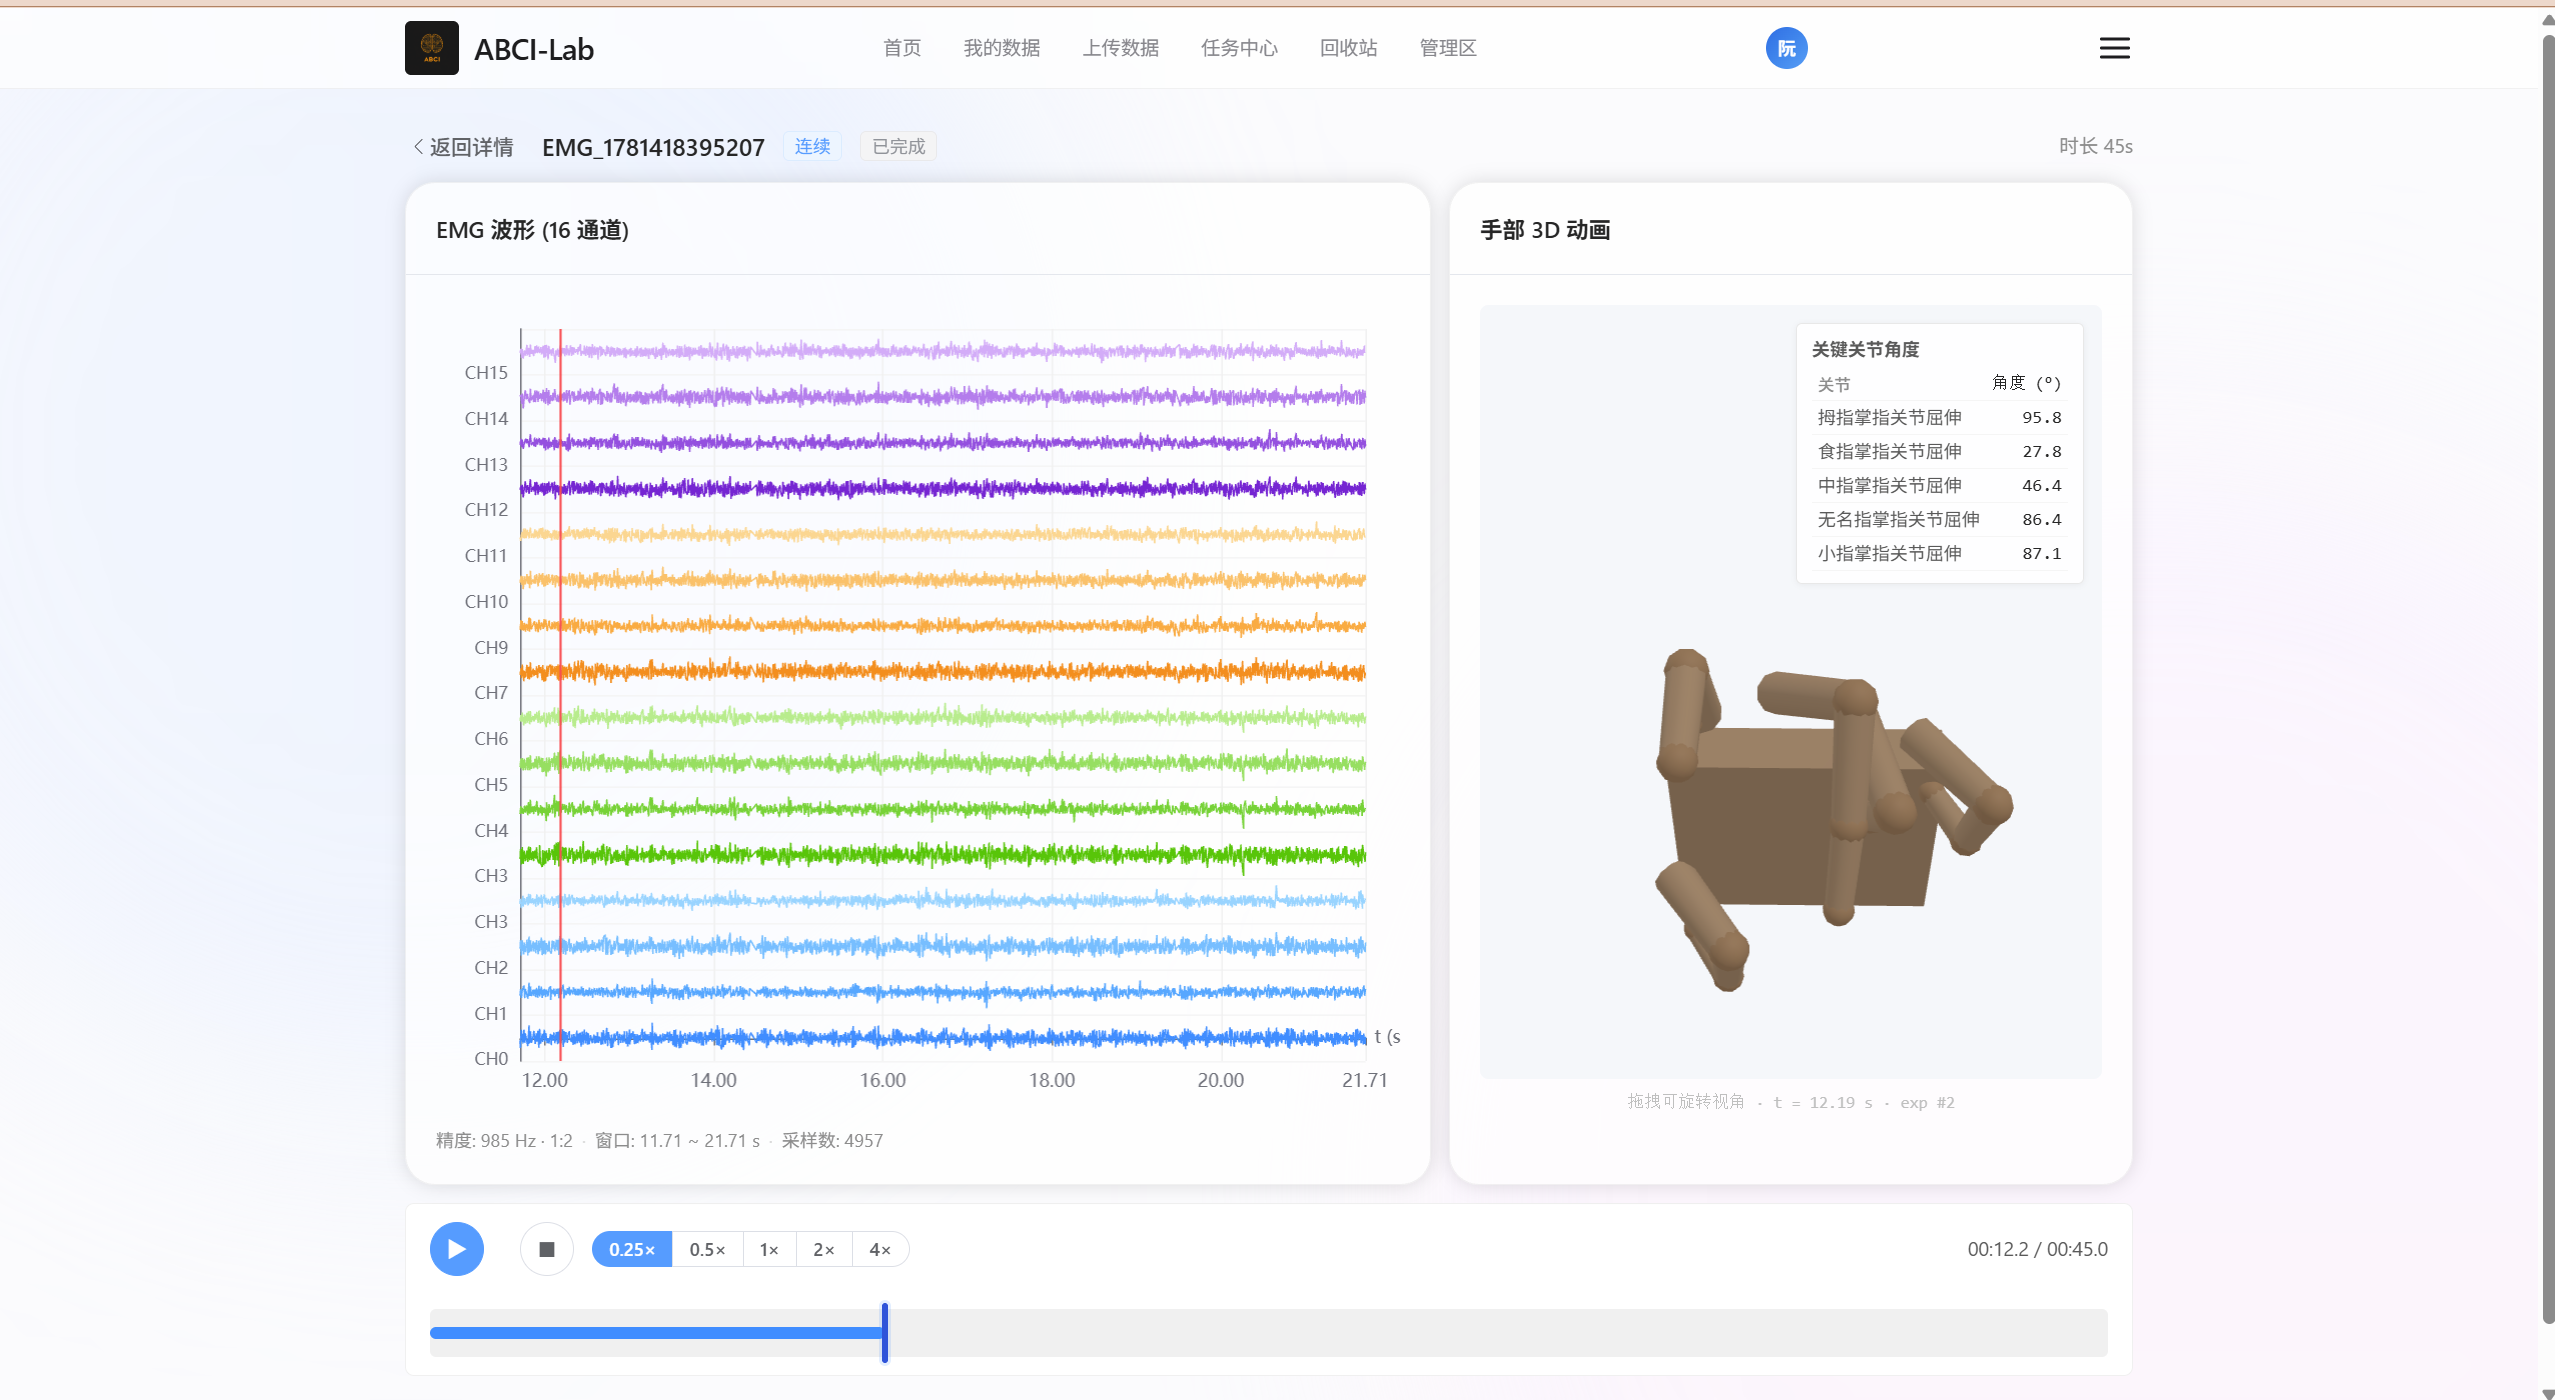Click the 连续 tag
Screen dimensions: 2555x1400
point(812,147)
